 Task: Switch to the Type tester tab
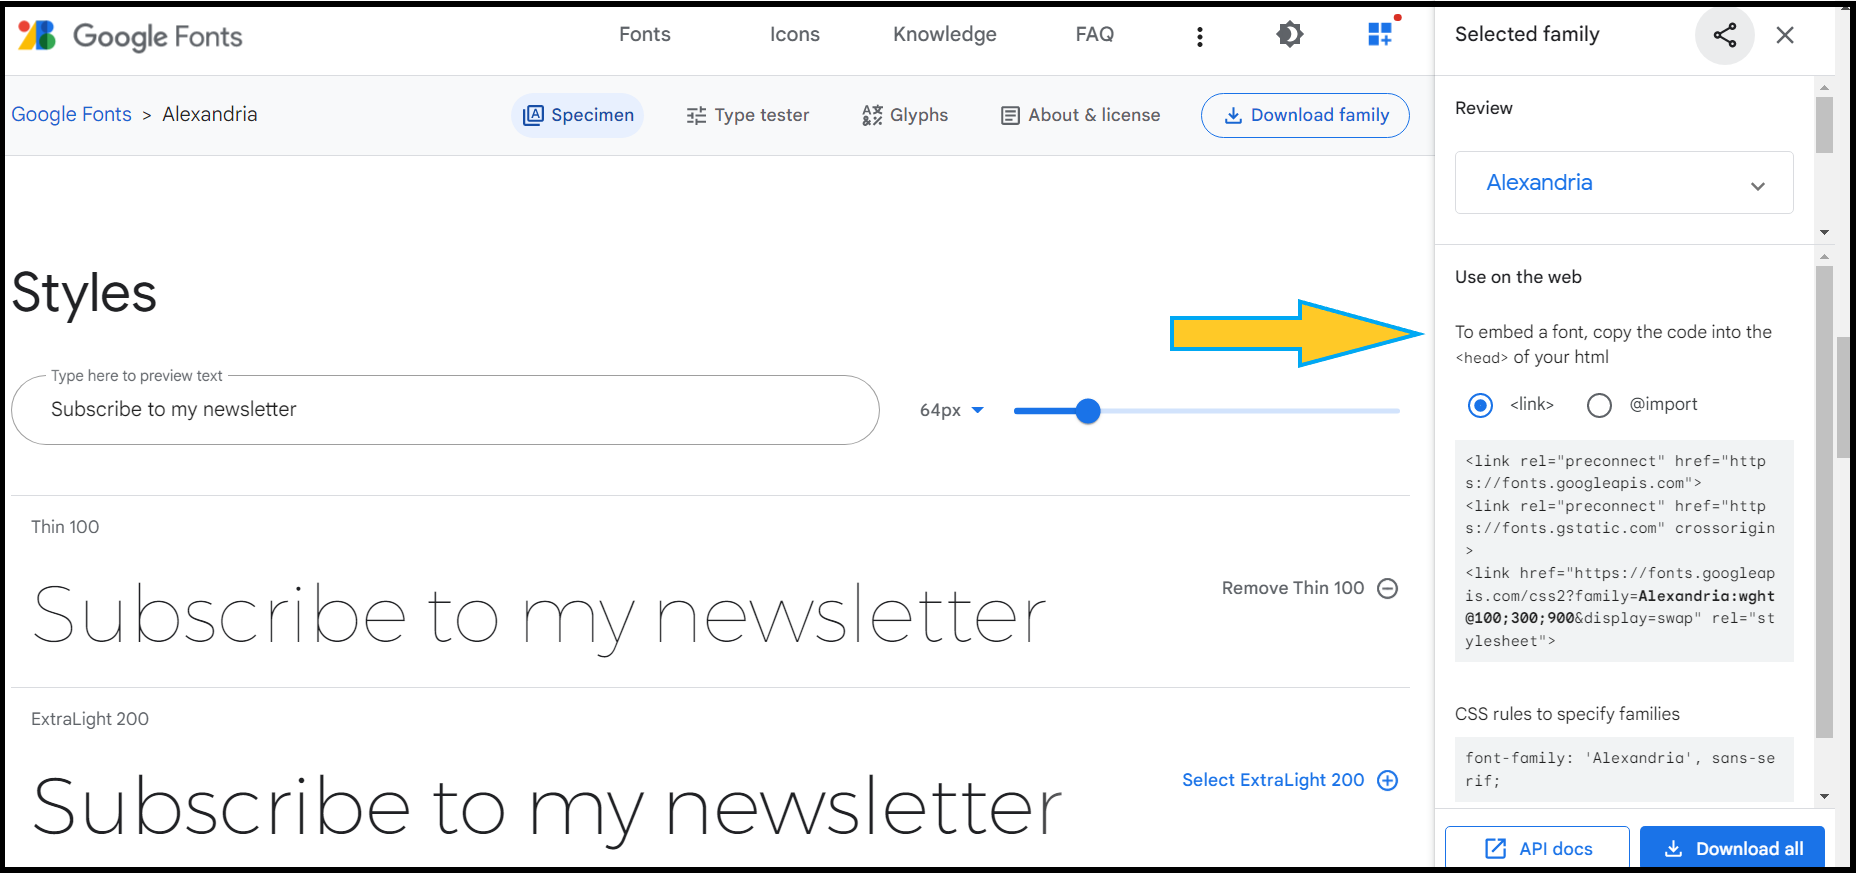point(748,115)
